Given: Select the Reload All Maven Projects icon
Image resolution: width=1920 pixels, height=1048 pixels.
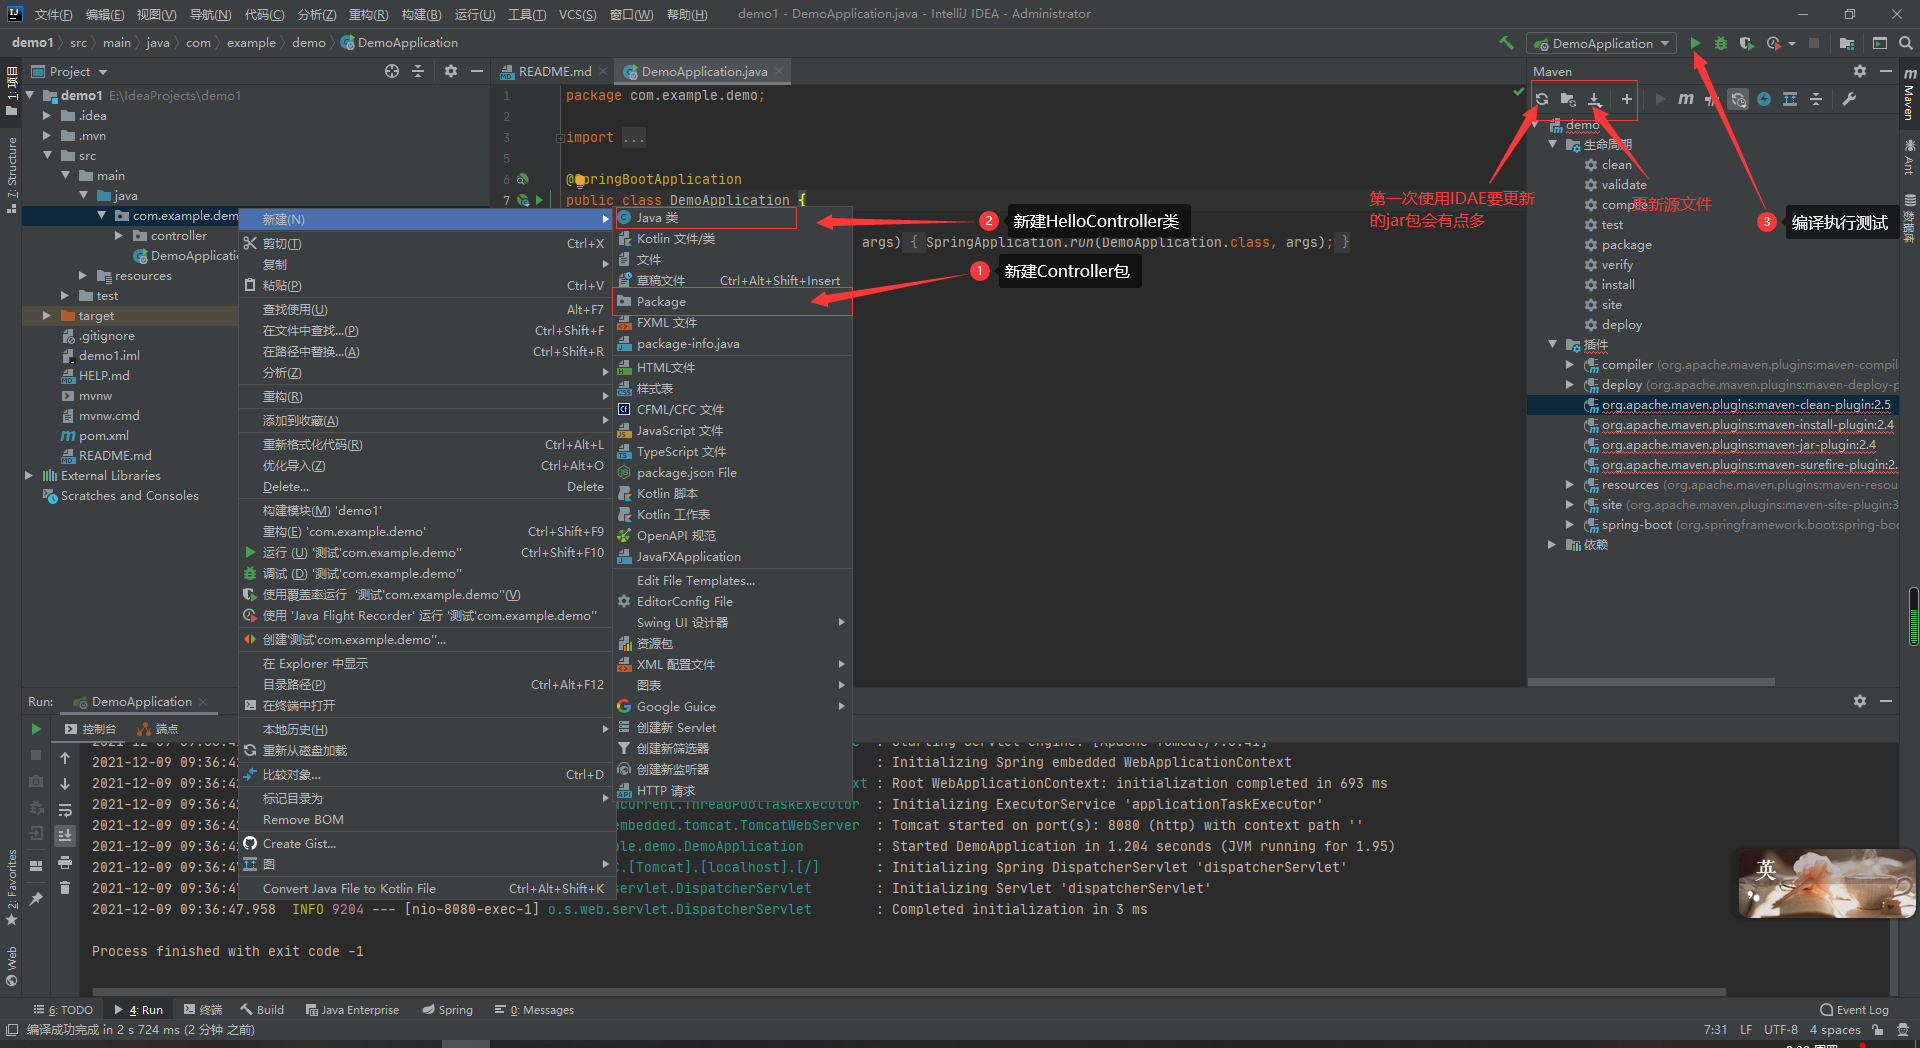Looking at the screenshot, I should click(1541, 99).
